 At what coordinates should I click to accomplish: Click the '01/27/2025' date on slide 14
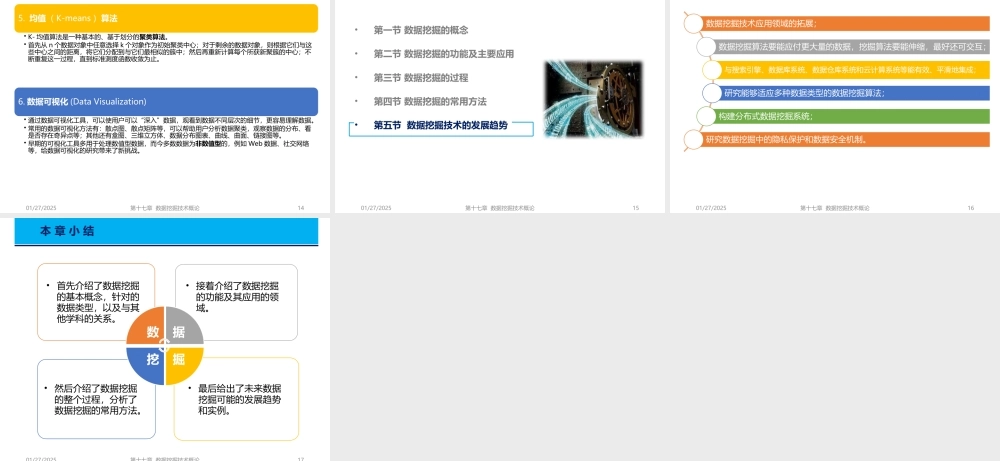pos(41,208)
